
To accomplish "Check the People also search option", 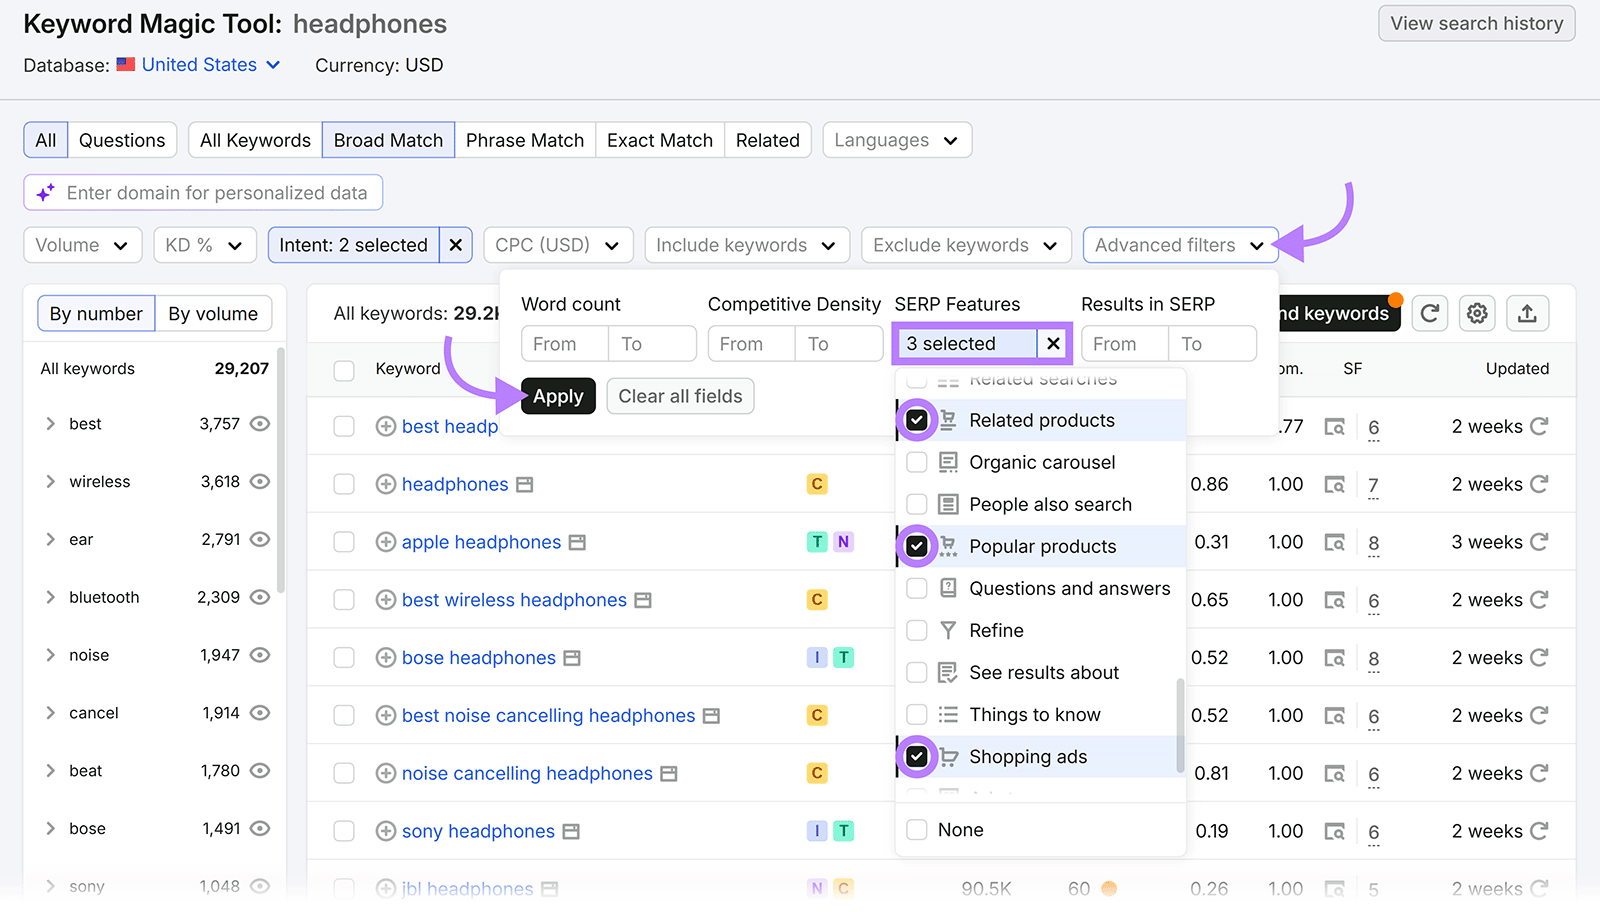I will (916, 504).
